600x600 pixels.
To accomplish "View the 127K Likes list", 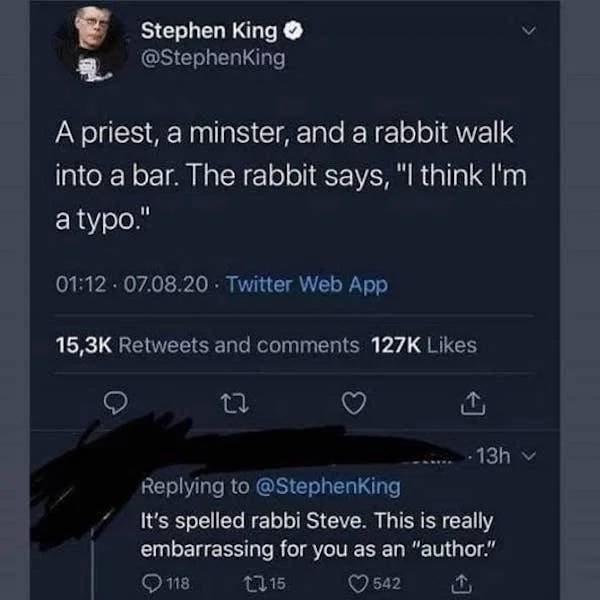I will coord(423,345).
